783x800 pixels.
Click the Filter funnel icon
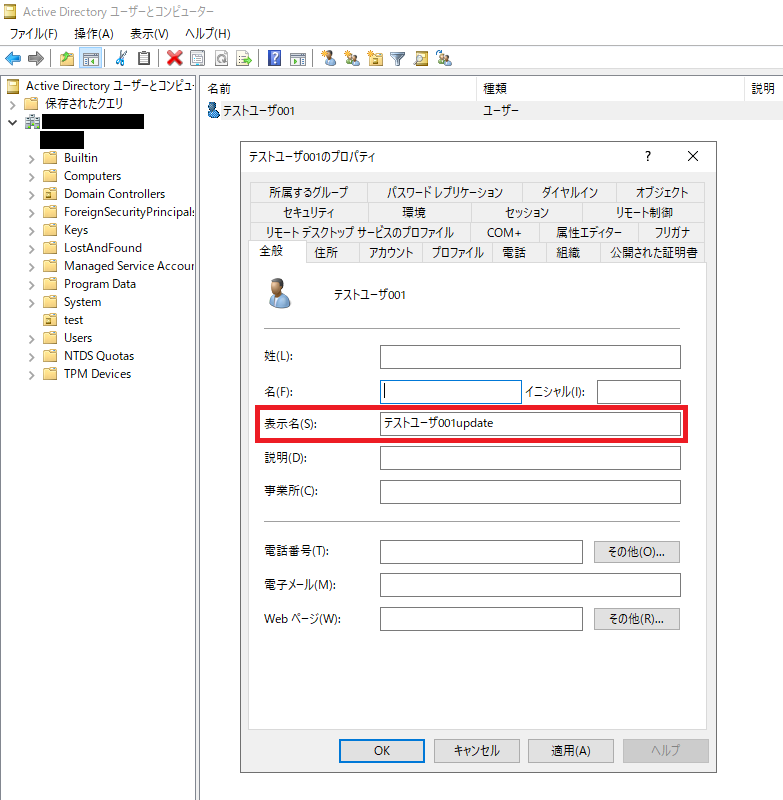[x=397, y=59]
